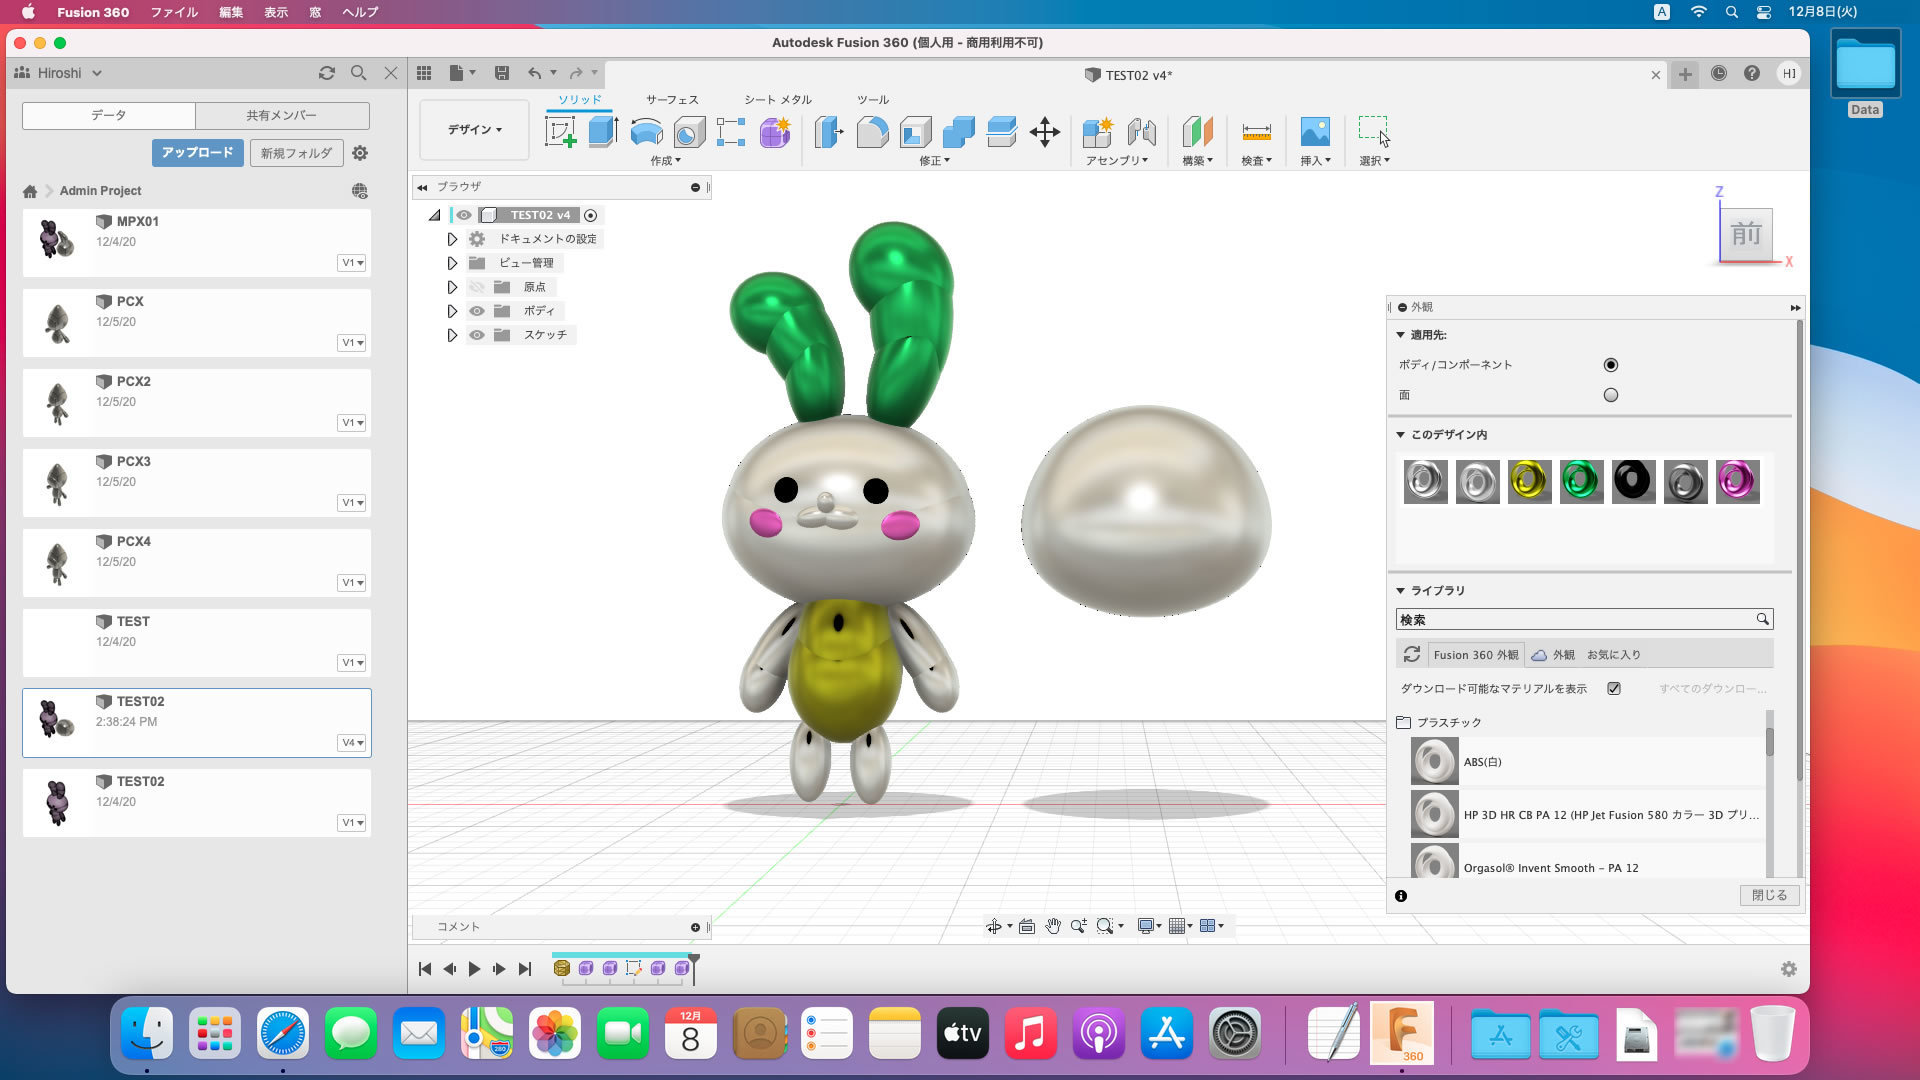Click the library 検索 search field
The height and width of the screenshot is (1080, 1920).
(1575, 620)
